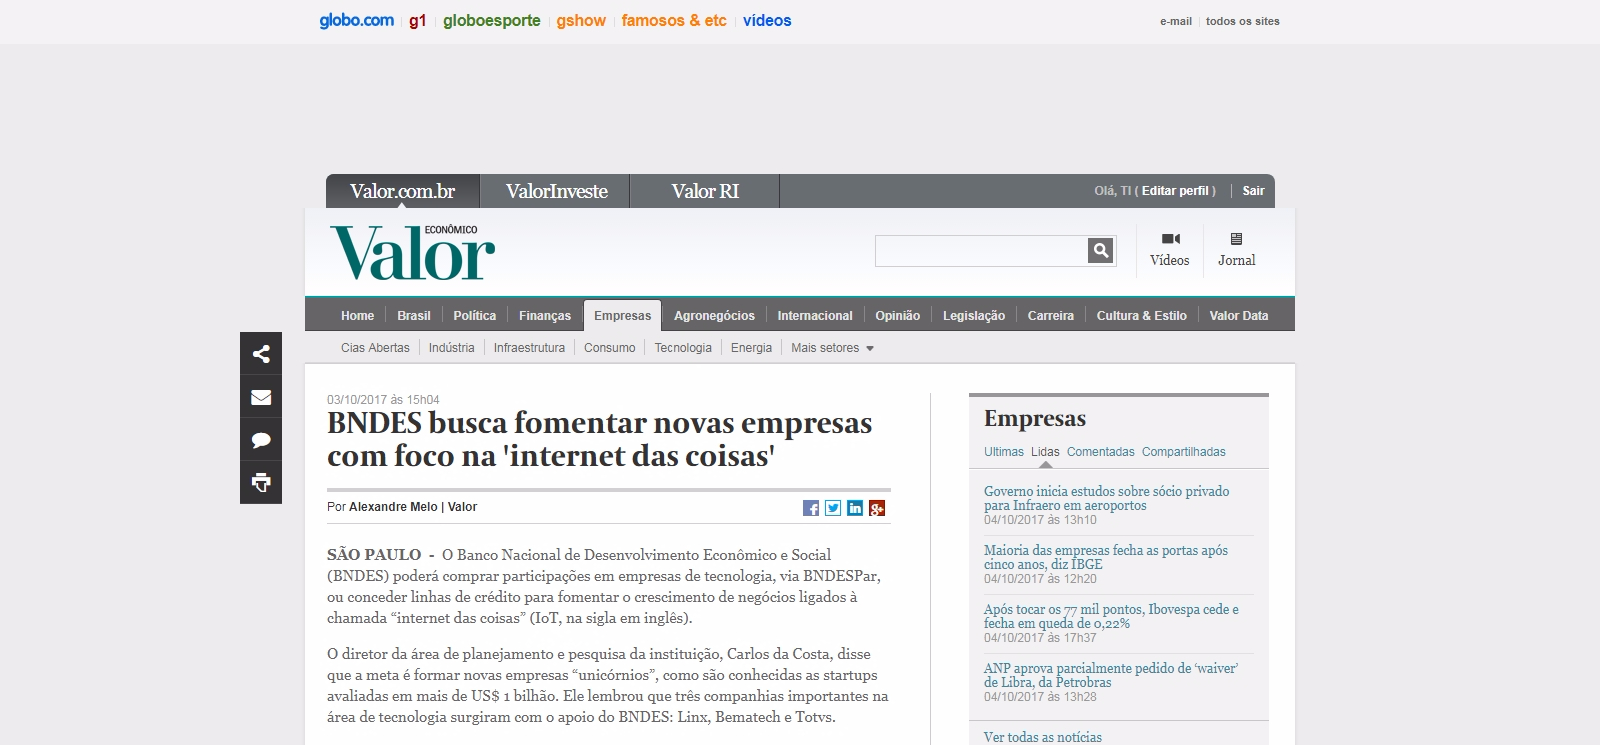Click the share icon in left sidebar
The width and height of the screenshot is (1600, 745).
pyautogui.click(x=261, y=354)
